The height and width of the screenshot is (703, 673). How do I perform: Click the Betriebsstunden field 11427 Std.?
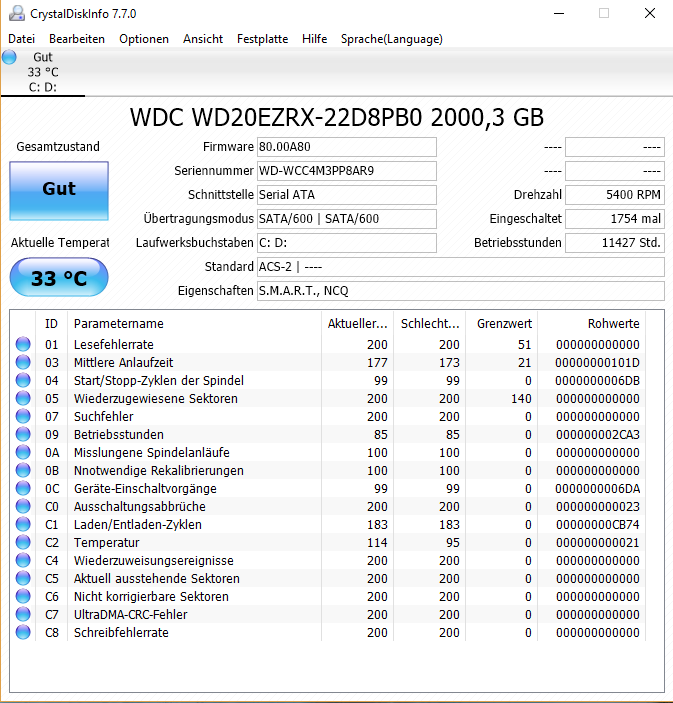(615, 243)
